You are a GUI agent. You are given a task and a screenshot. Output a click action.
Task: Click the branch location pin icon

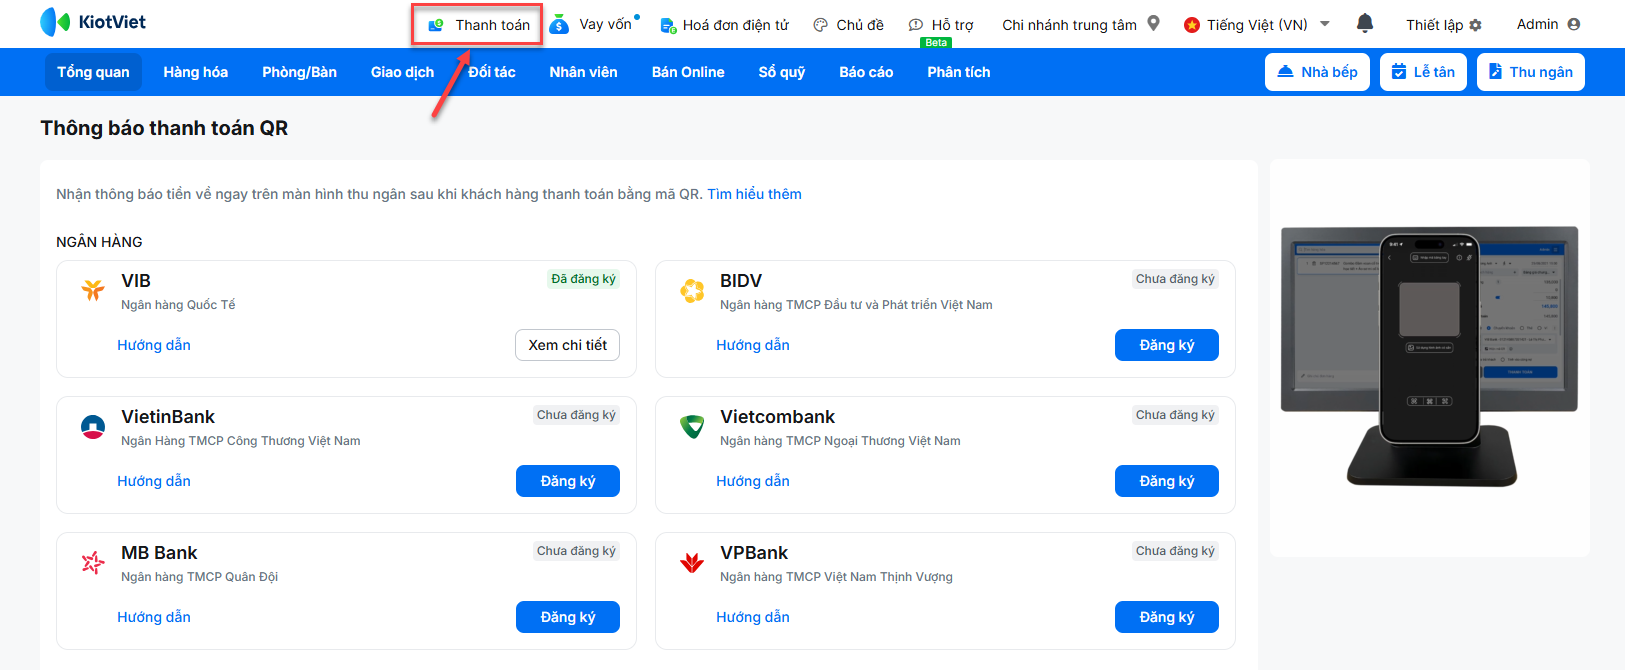(x=1153, y=23)
